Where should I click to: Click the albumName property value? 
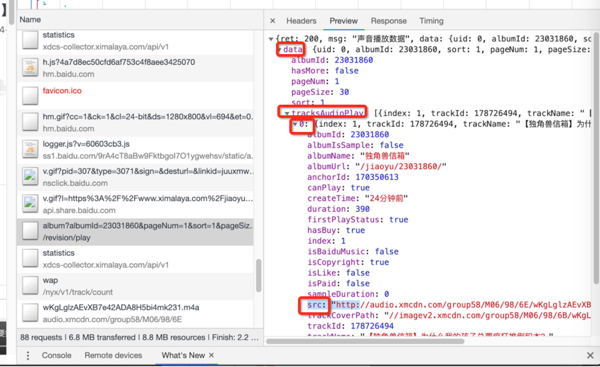[385, 156]
